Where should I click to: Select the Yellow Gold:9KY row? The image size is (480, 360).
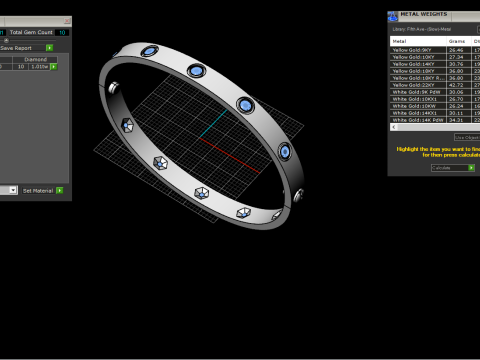click(435, 50)
